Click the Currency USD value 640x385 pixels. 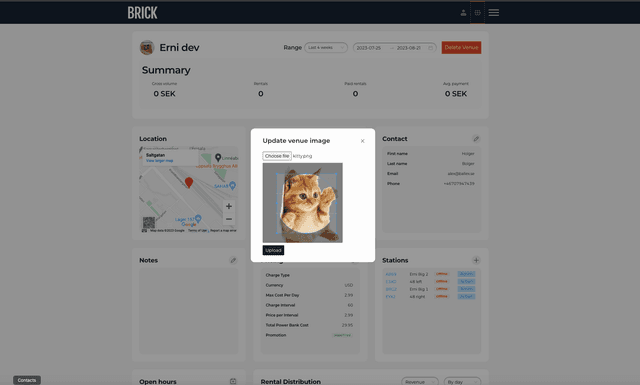click(x=349, y=285)
